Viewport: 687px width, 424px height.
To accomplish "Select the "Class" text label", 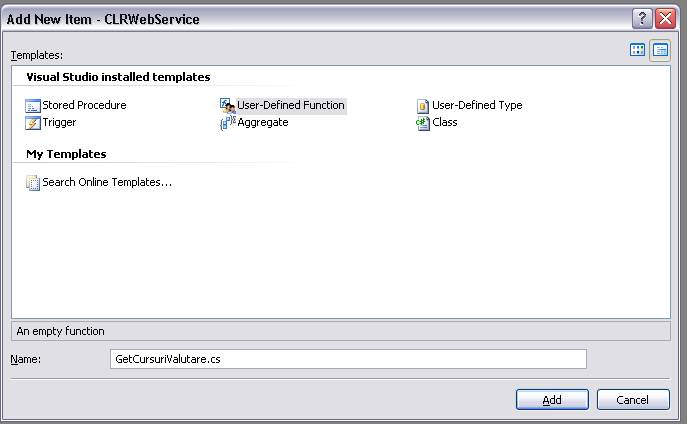I will (445, 122).
